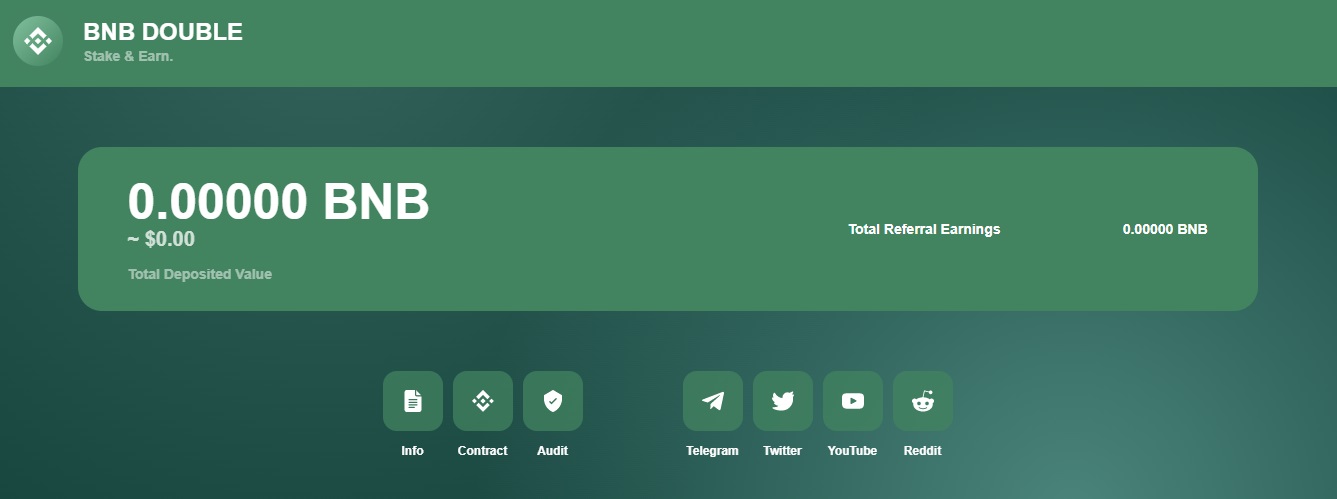Click the BNB DOUBLE header title
The image size is (1337, 499).
point(163,32)
